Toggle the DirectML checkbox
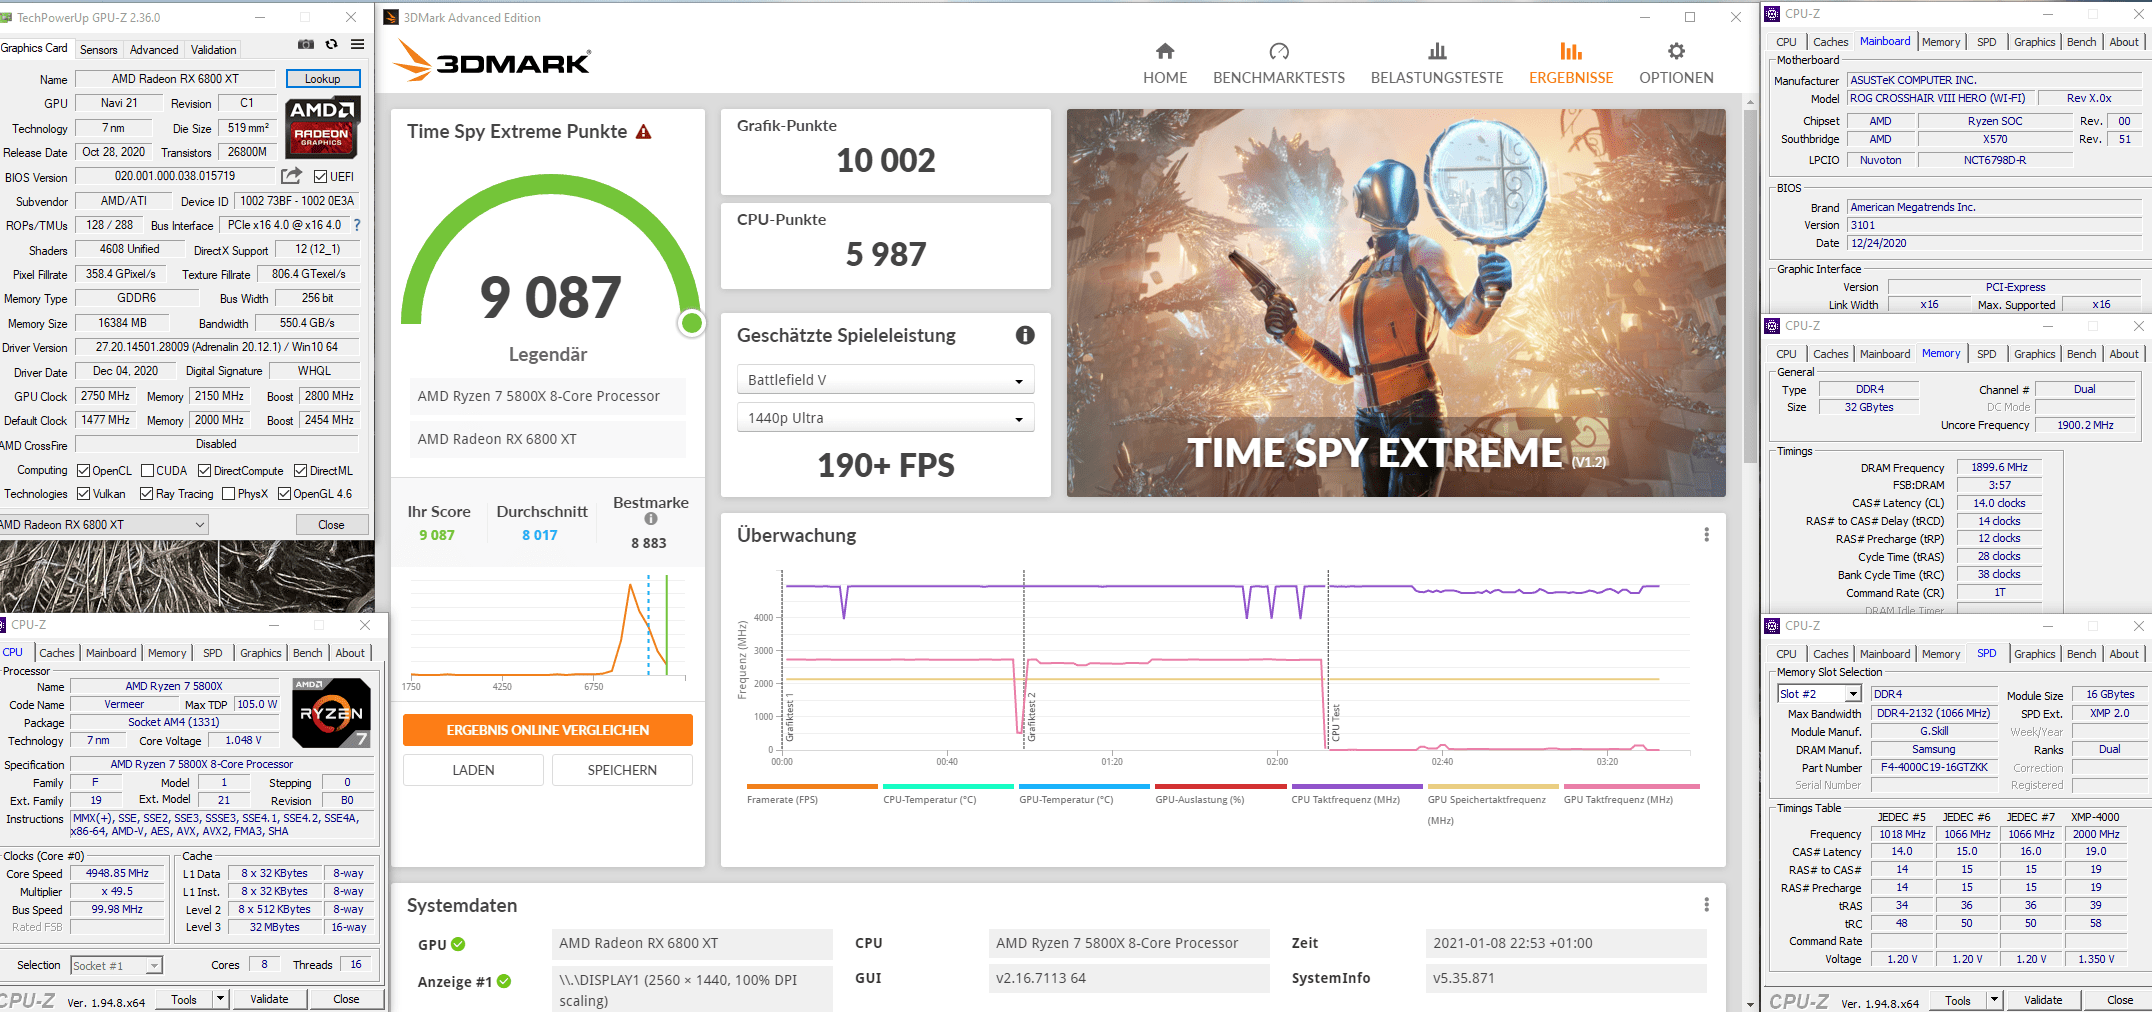This screenshot has height=1012, width=2152. coord(300,471)
